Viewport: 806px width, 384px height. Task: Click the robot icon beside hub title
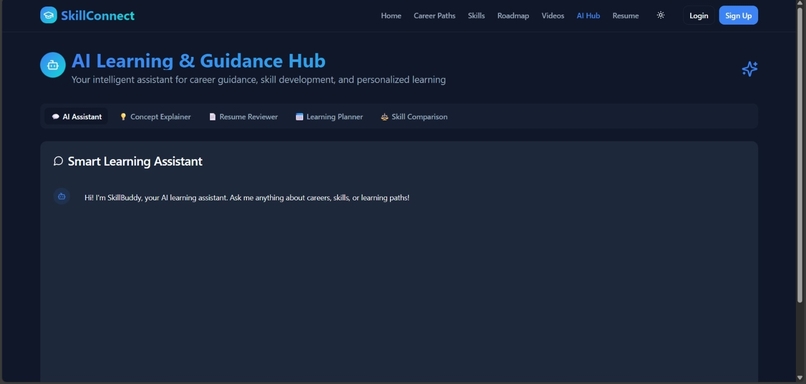pos(53,65)
